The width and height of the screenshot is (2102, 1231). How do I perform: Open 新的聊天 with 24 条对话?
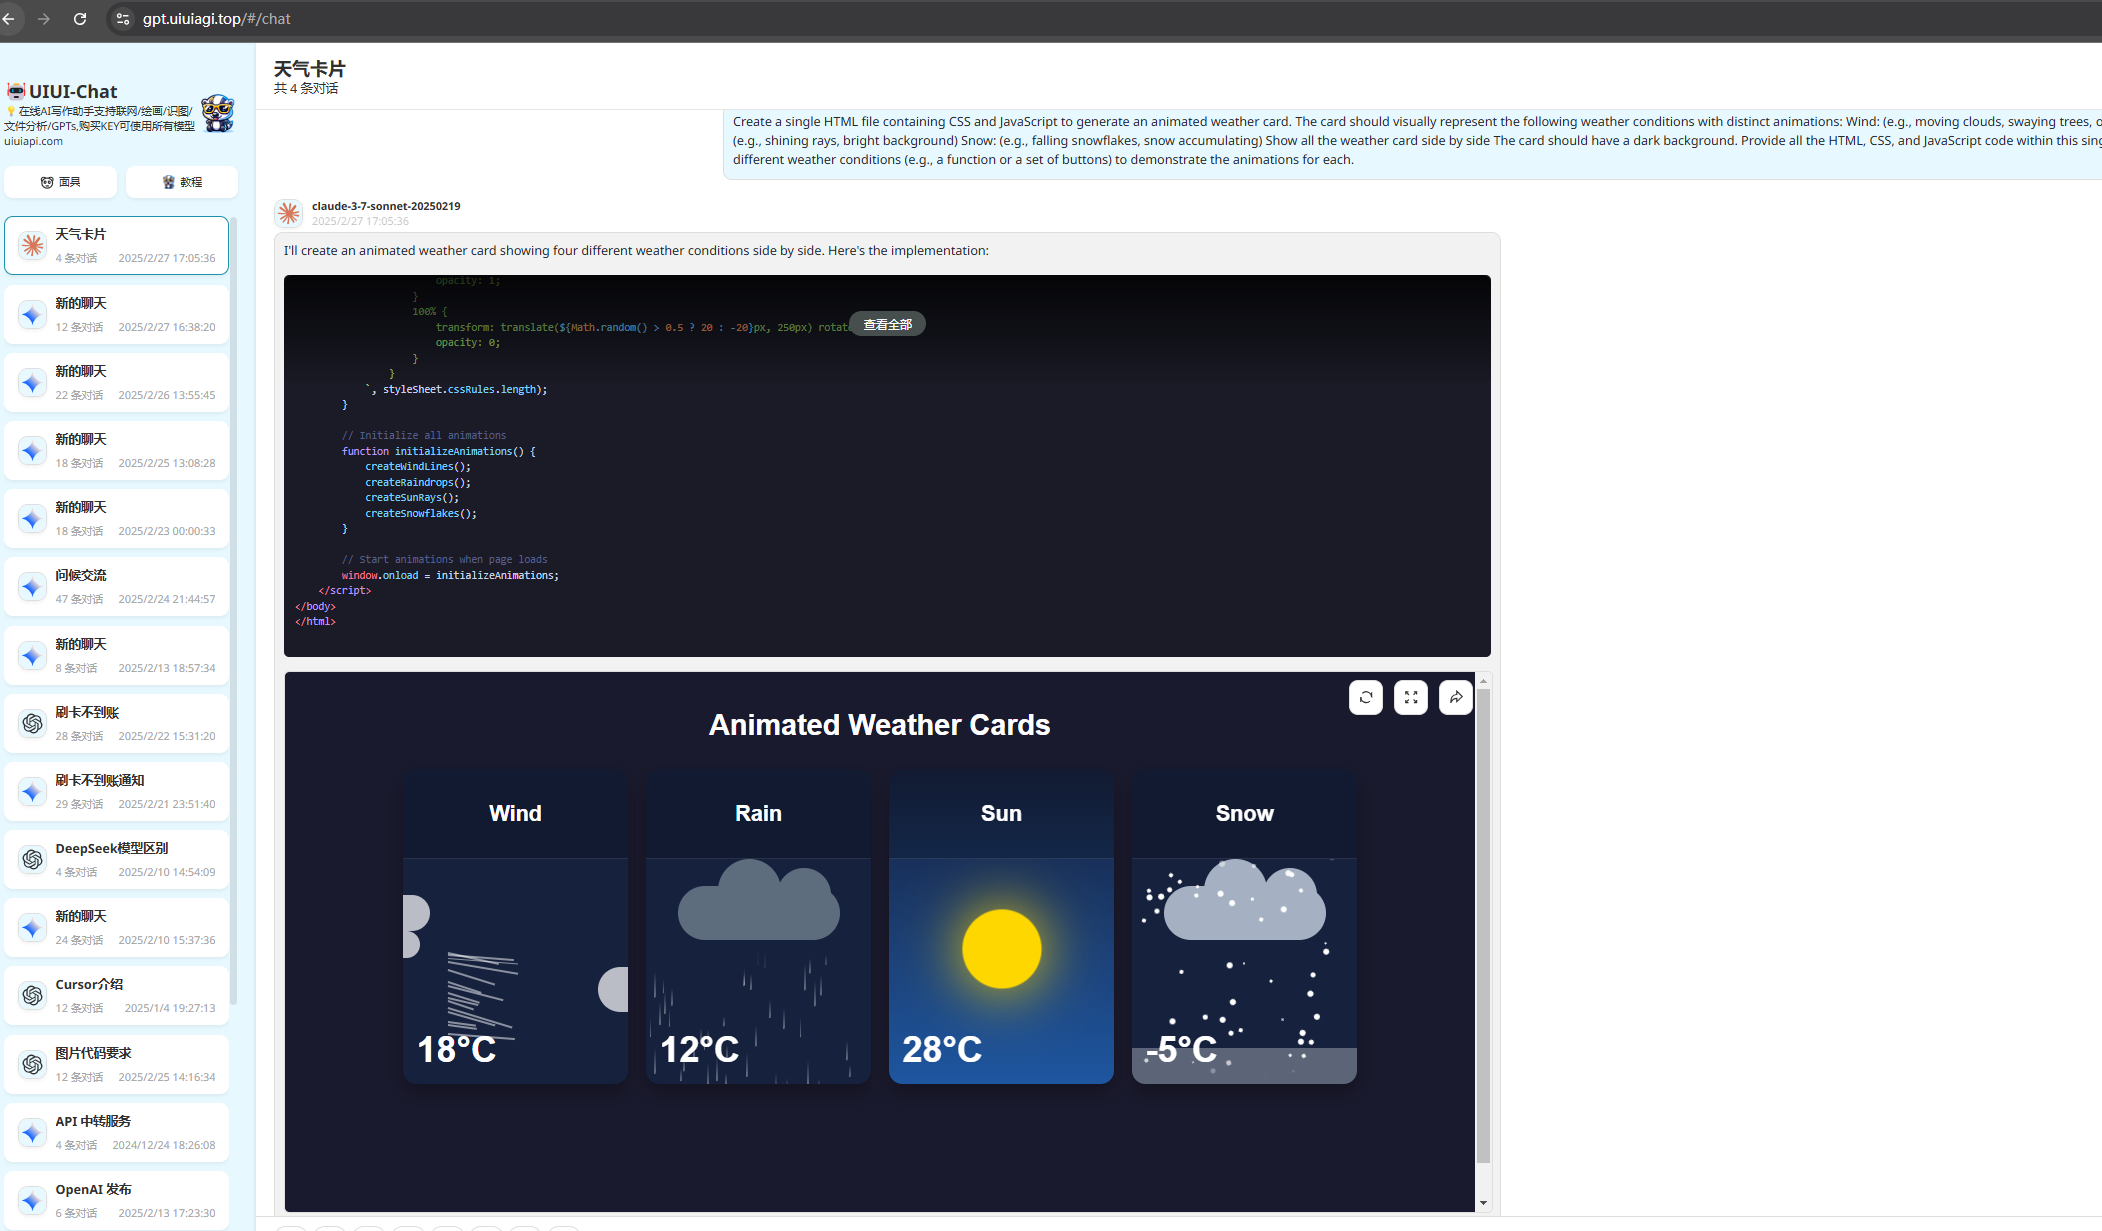tap(117, 927)
